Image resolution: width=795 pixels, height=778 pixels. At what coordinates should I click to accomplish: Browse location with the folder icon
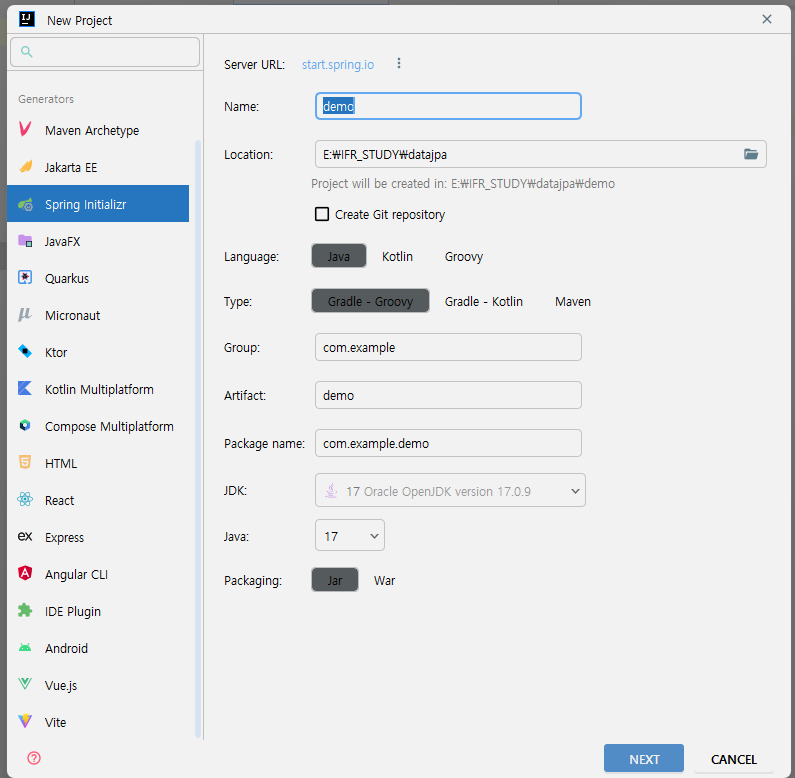(x=751, y=154)
